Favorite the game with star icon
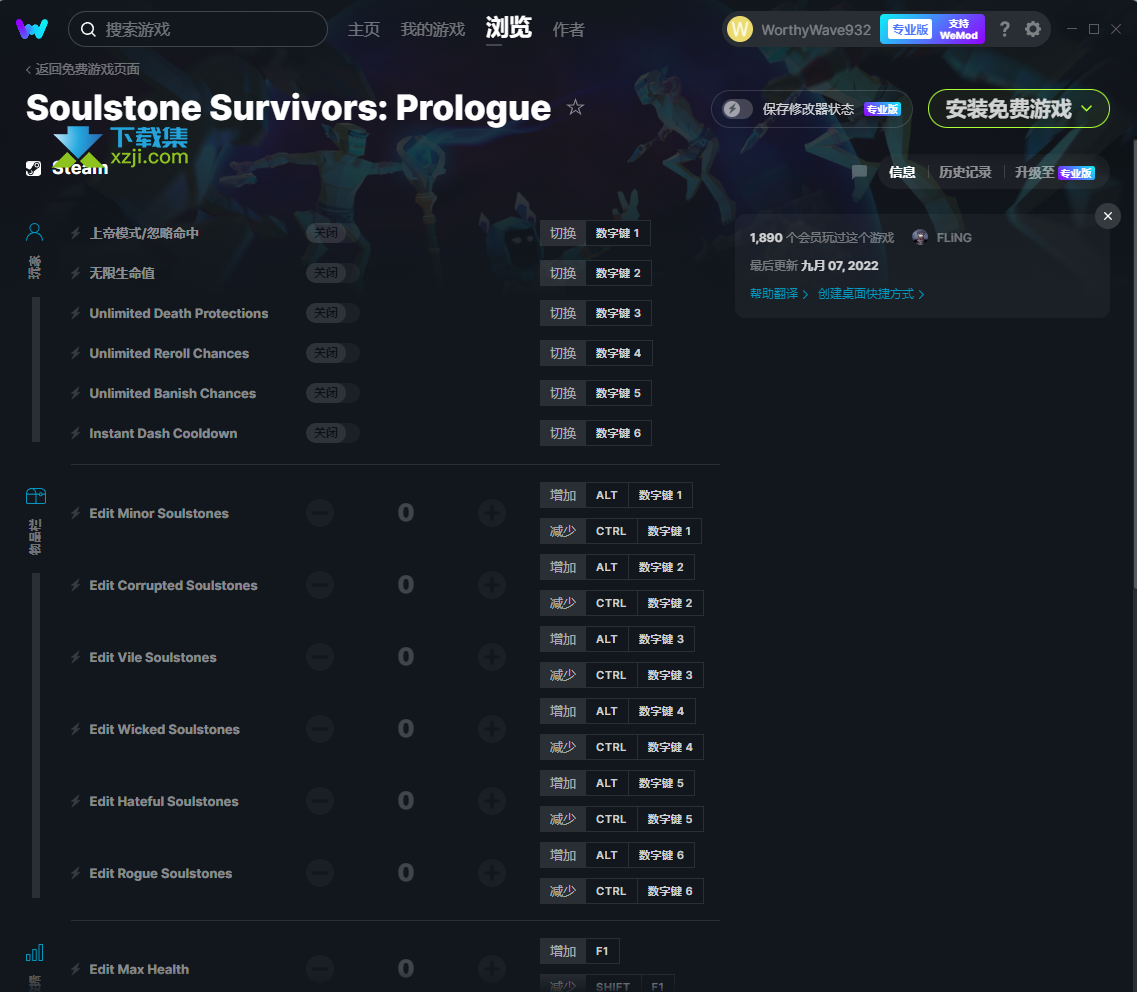The height and width of the screenshot is (992, 1137). (x=575, y=107)
